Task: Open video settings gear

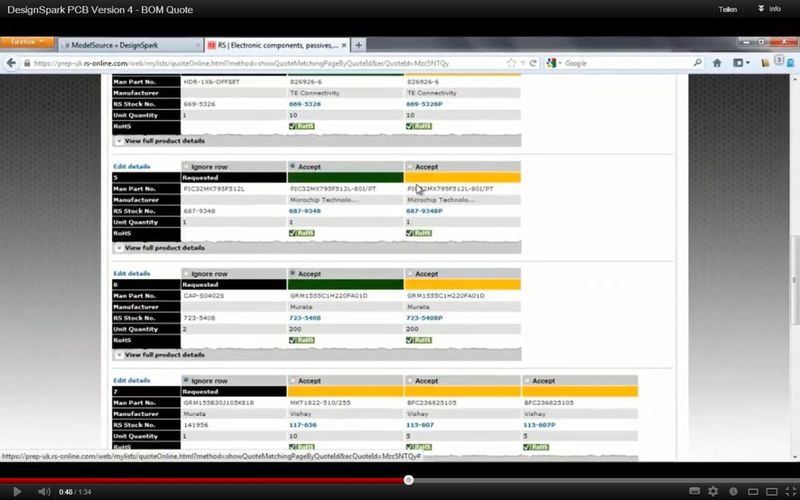Action: 713,491
